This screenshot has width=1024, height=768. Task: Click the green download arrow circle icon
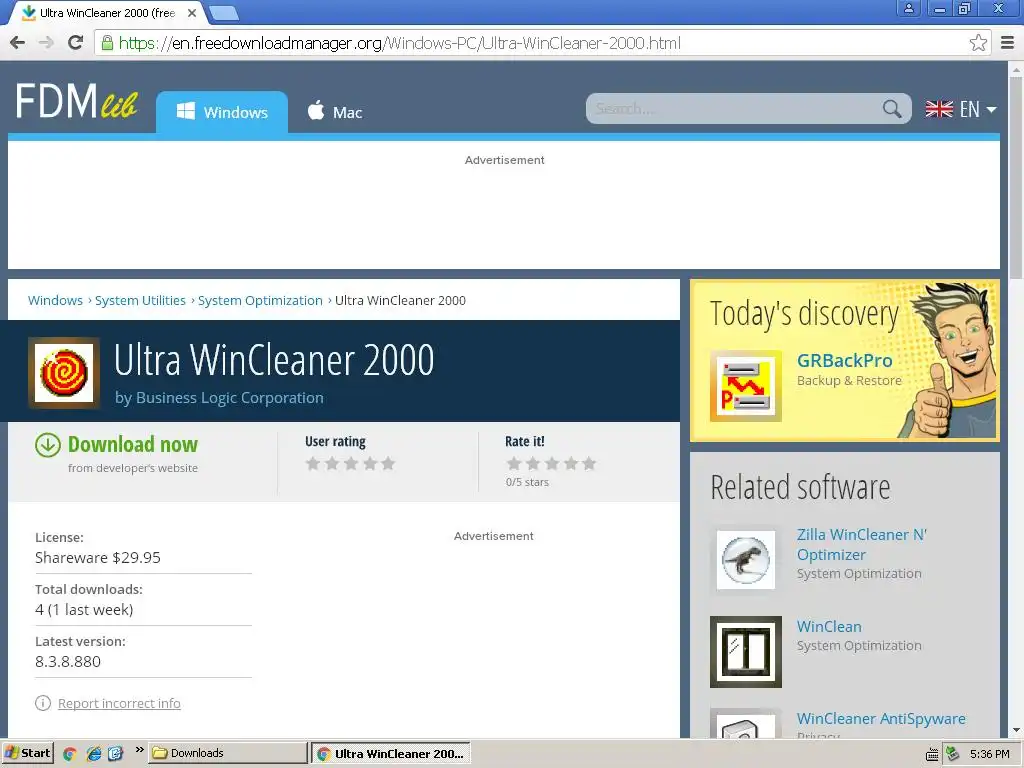pyautogui.click(x=48, y=445)
